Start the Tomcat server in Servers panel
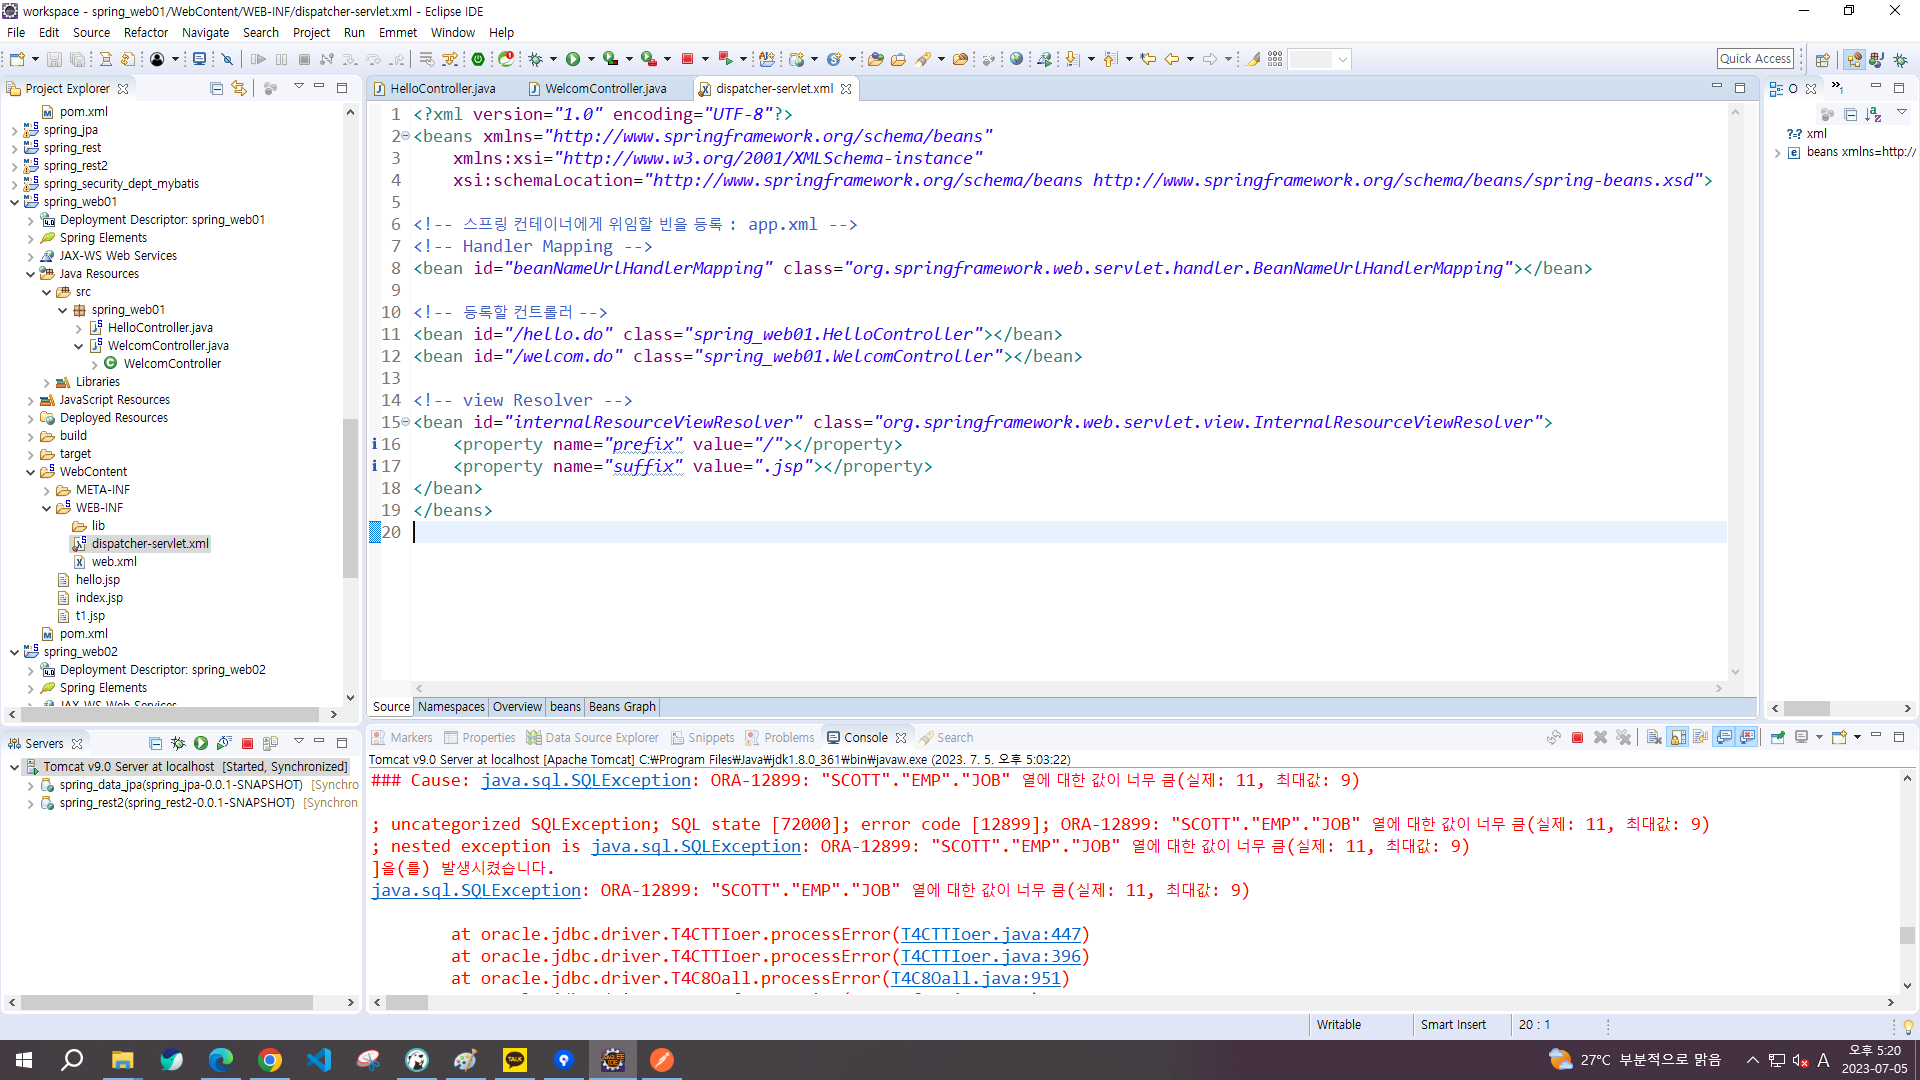The image size is (1920, 1080). (201, 743)
